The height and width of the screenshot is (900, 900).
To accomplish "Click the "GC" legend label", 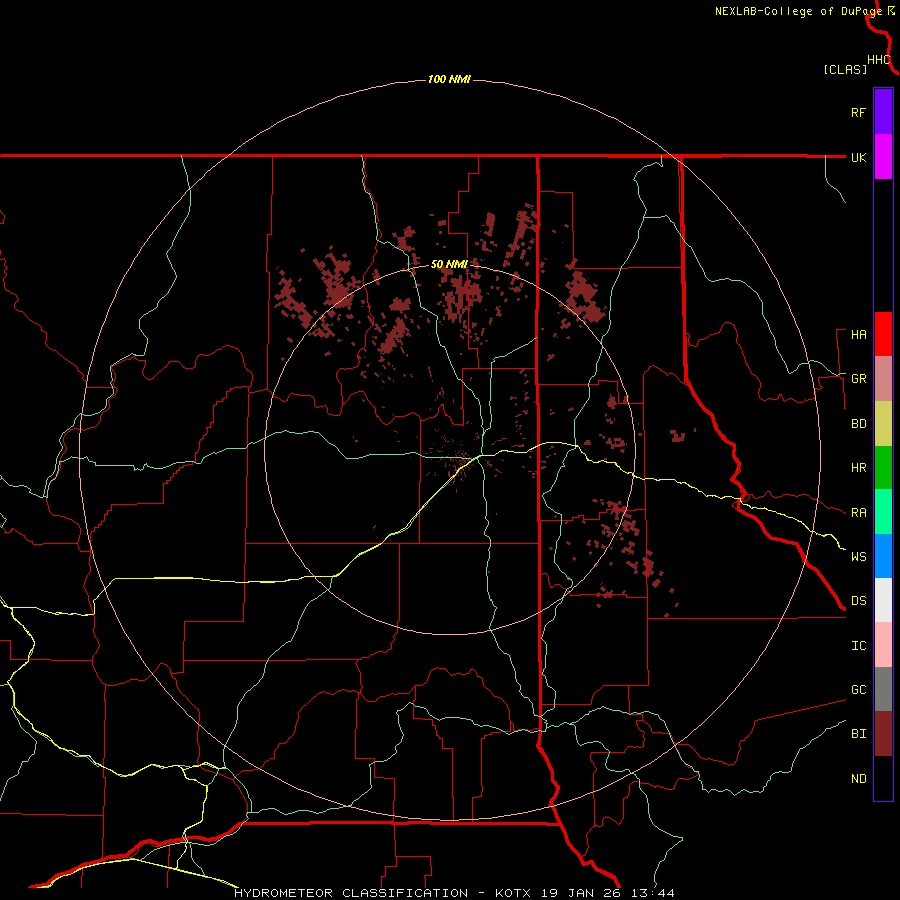I will click(858, 690).
